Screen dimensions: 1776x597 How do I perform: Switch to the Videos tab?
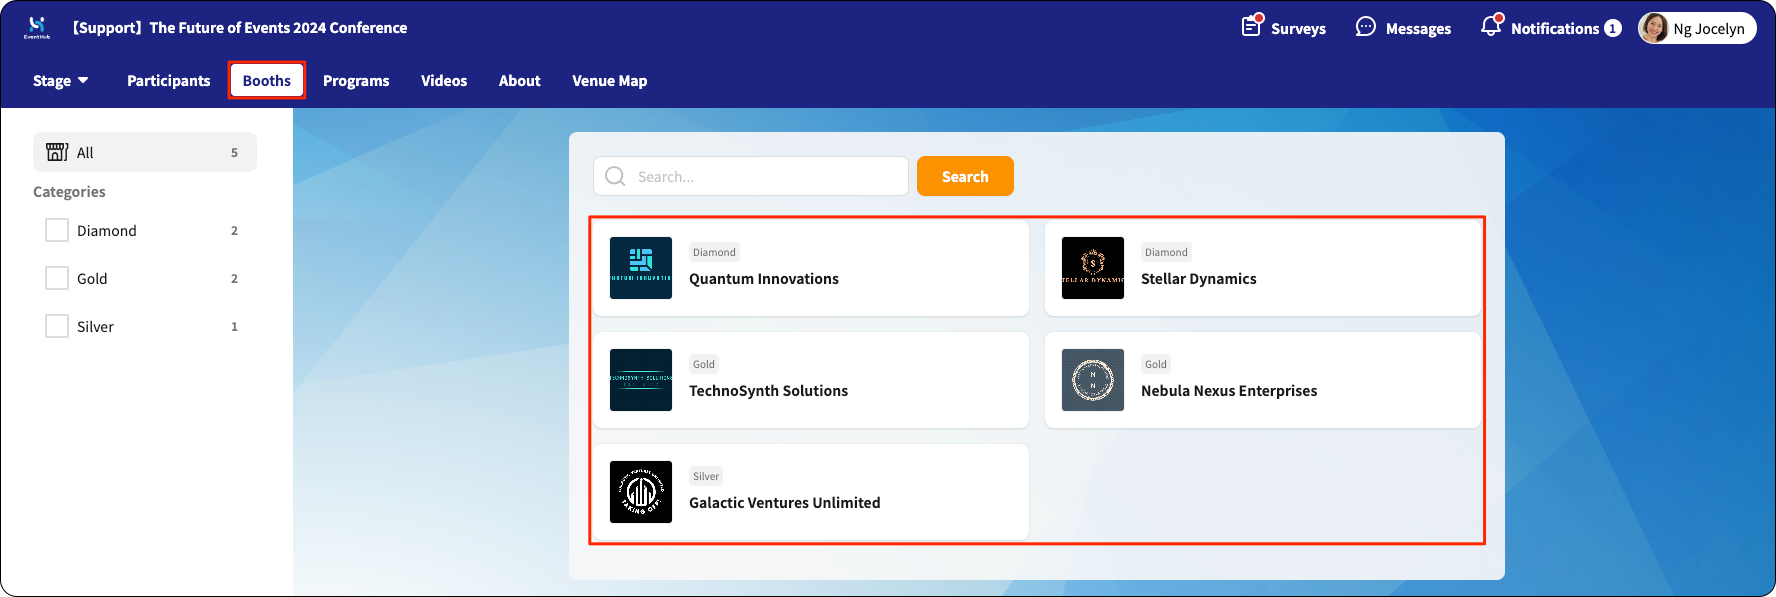coord(444,81)
